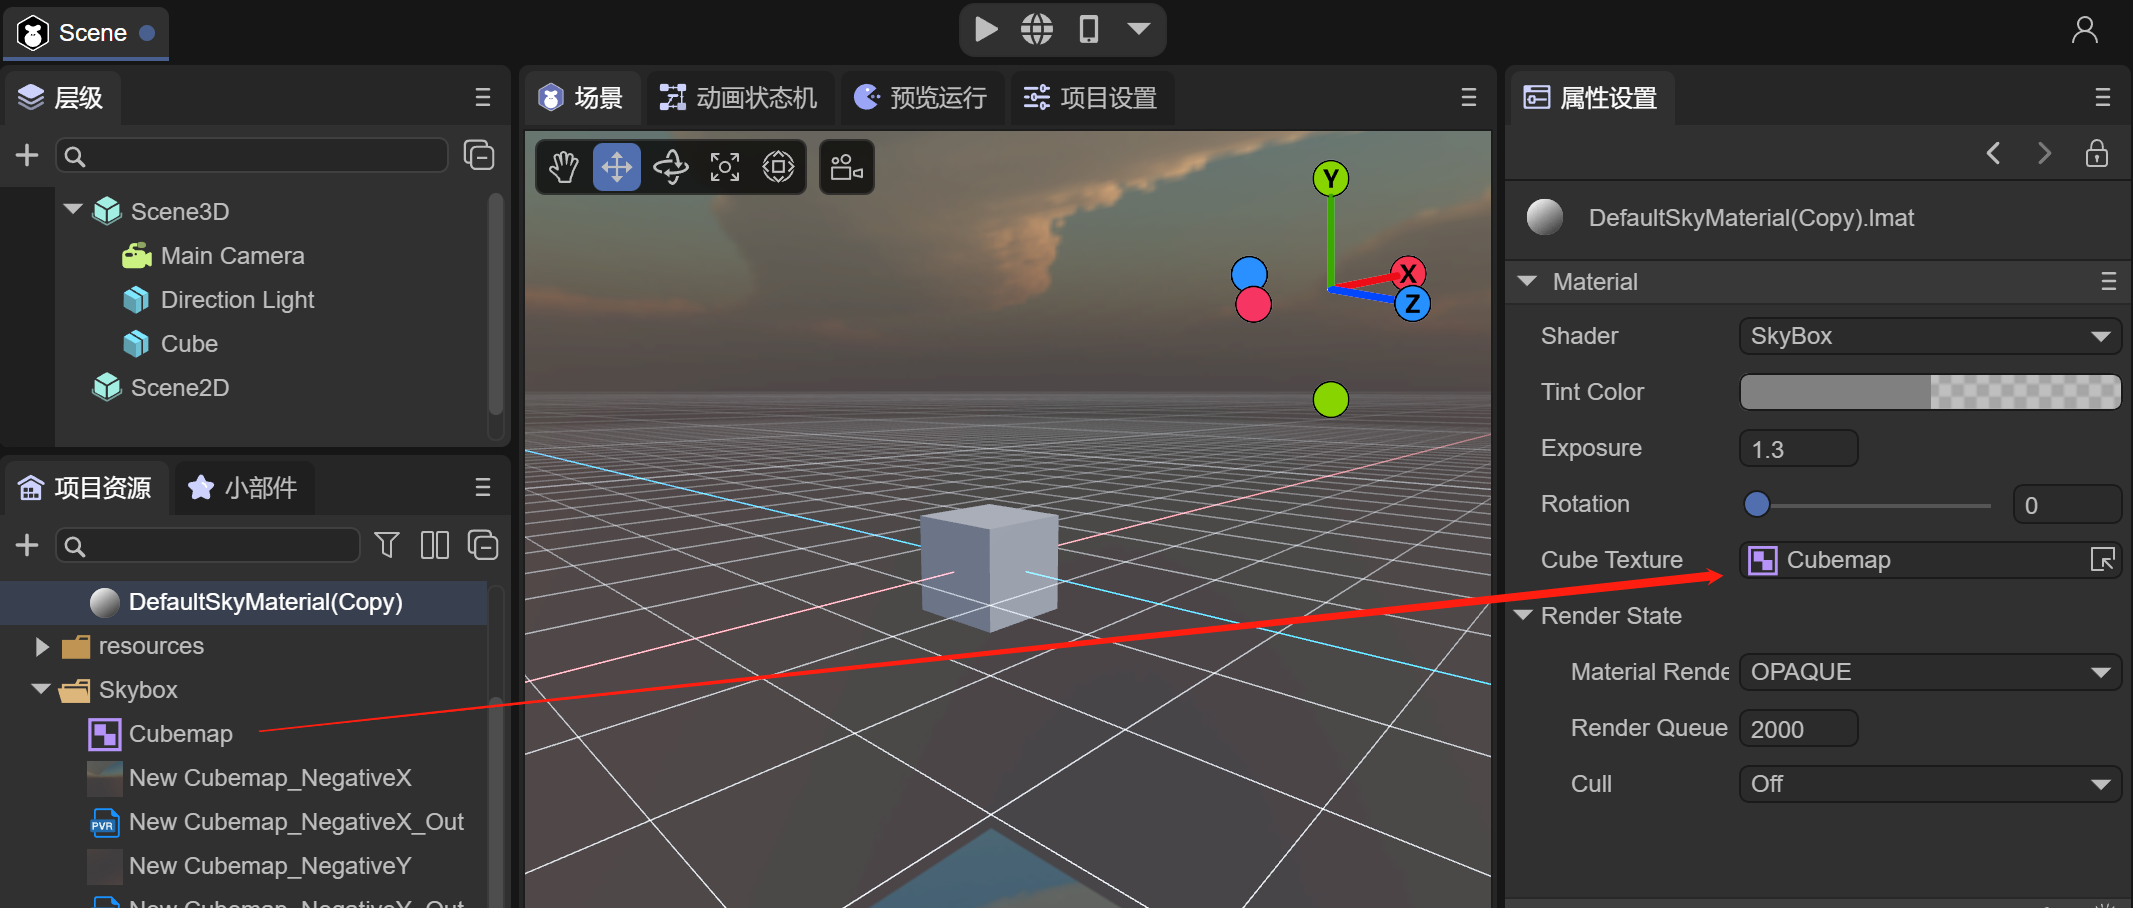Screen dimensions: 2133x908
Task: Click the browser preview globe icon
Action: [1037, 29]
